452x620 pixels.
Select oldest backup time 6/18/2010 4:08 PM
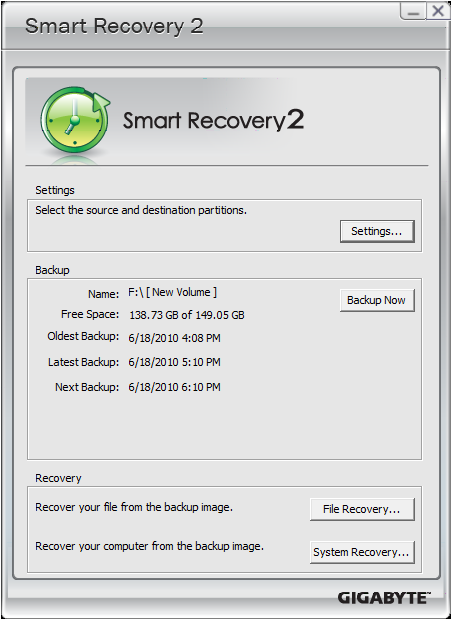[x=174, y=338]
